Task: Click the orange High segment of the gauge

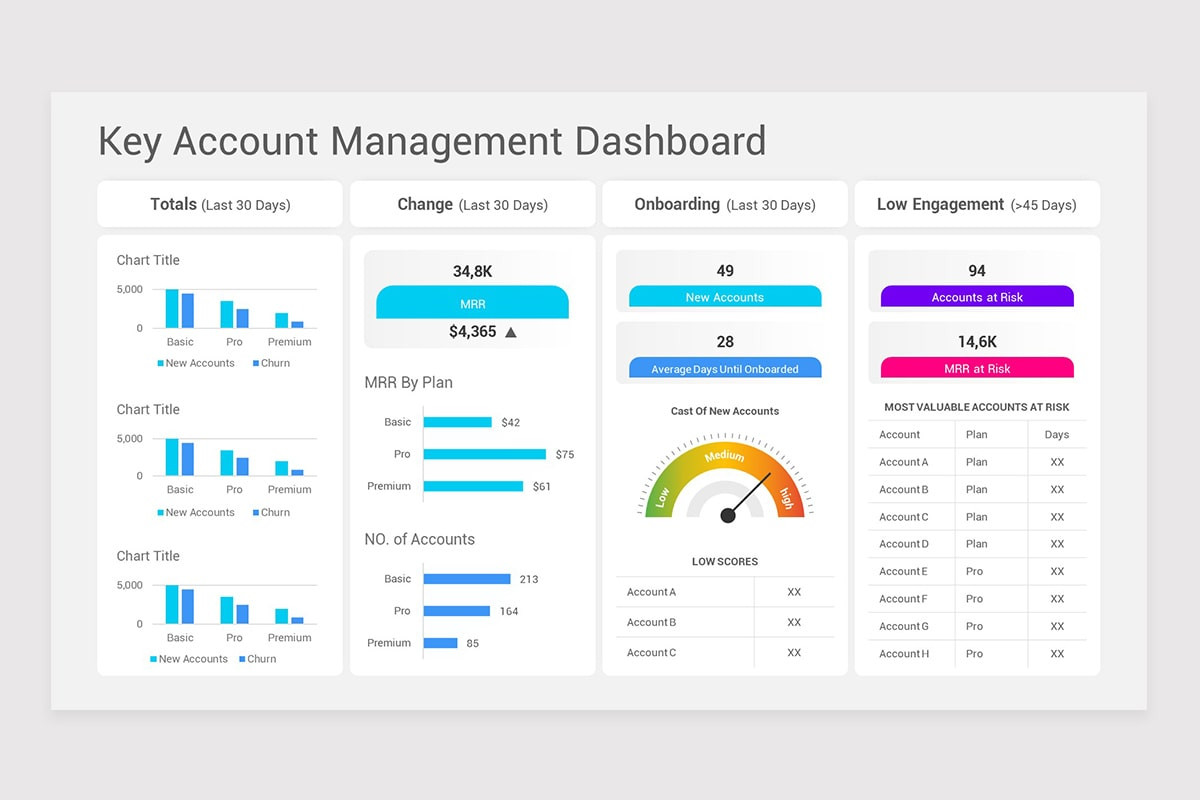Action: [786, 494]
